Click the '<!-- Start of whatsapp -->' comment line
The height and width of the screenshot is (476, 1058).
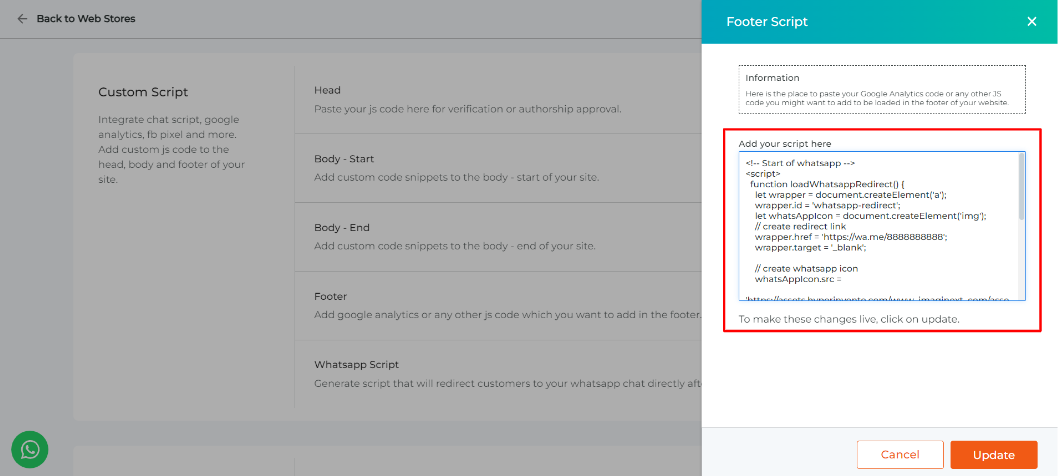801,163
